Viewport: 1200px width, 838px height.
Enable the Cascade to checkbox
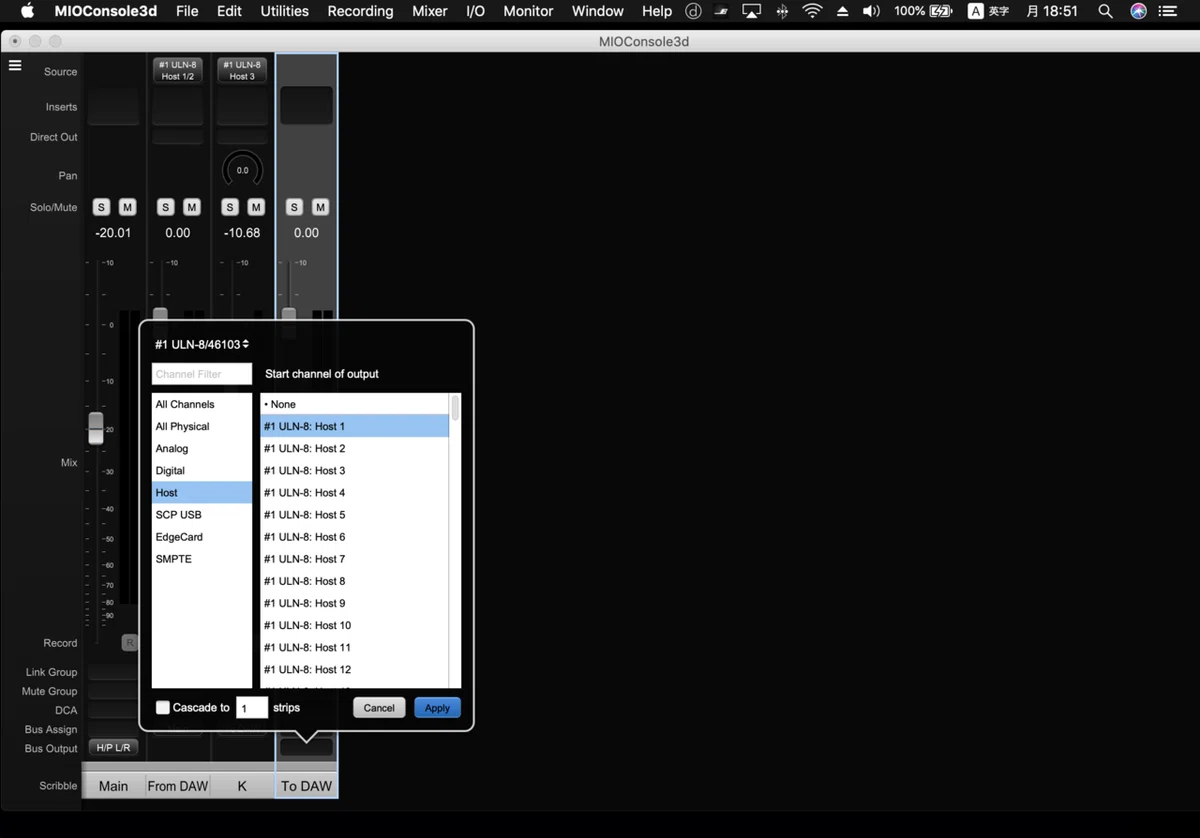coord(163,707)
